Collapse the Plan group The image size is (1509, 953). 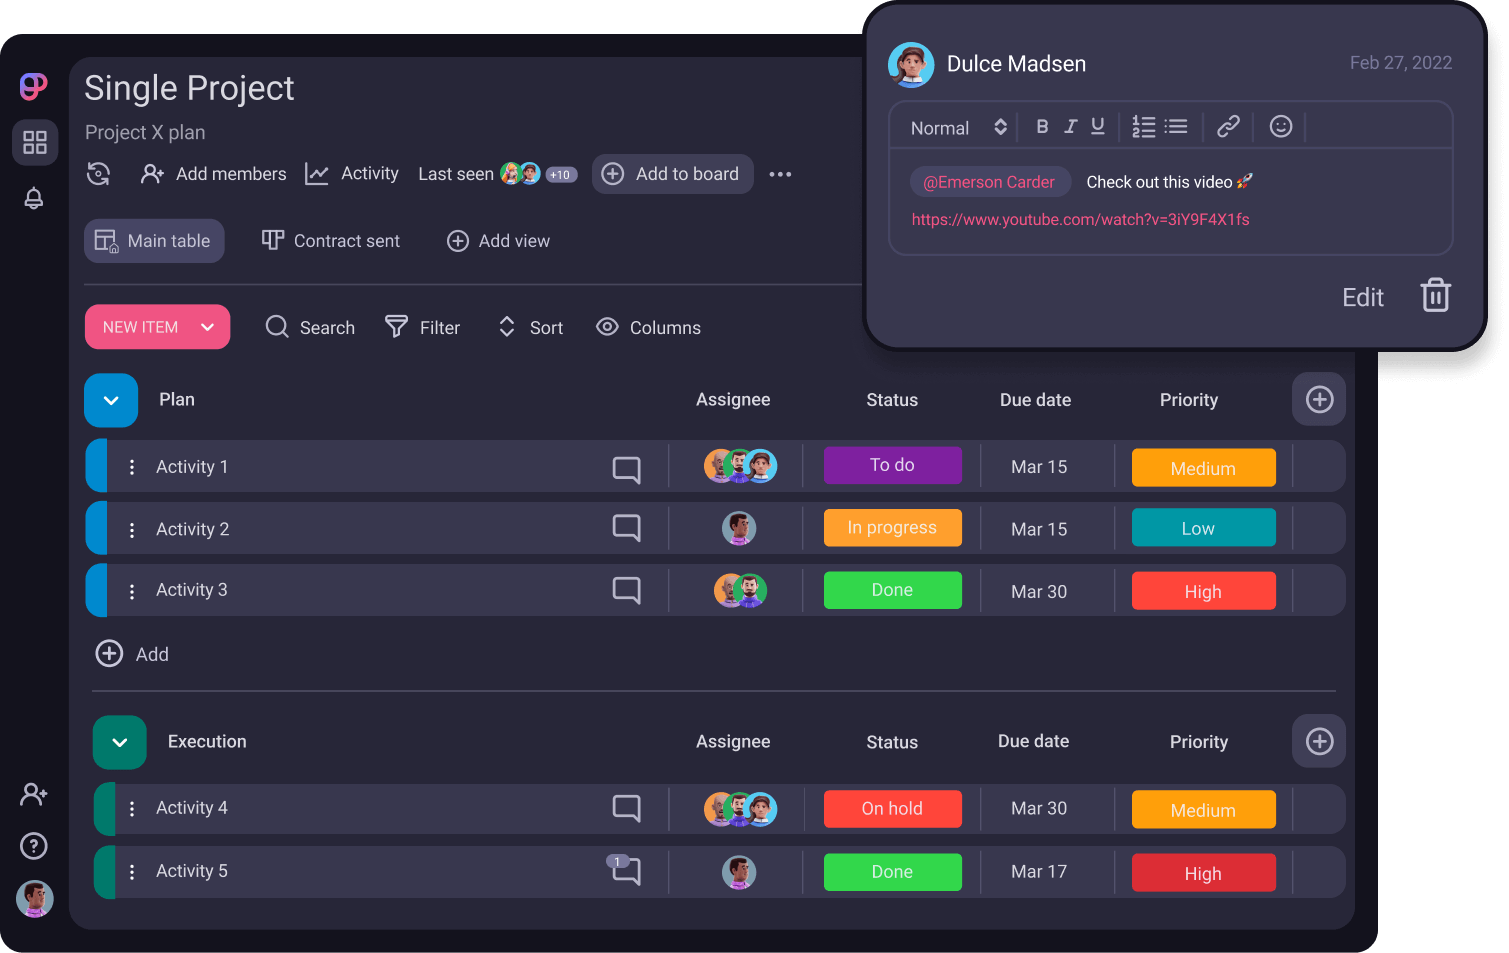tap(111, 400)
